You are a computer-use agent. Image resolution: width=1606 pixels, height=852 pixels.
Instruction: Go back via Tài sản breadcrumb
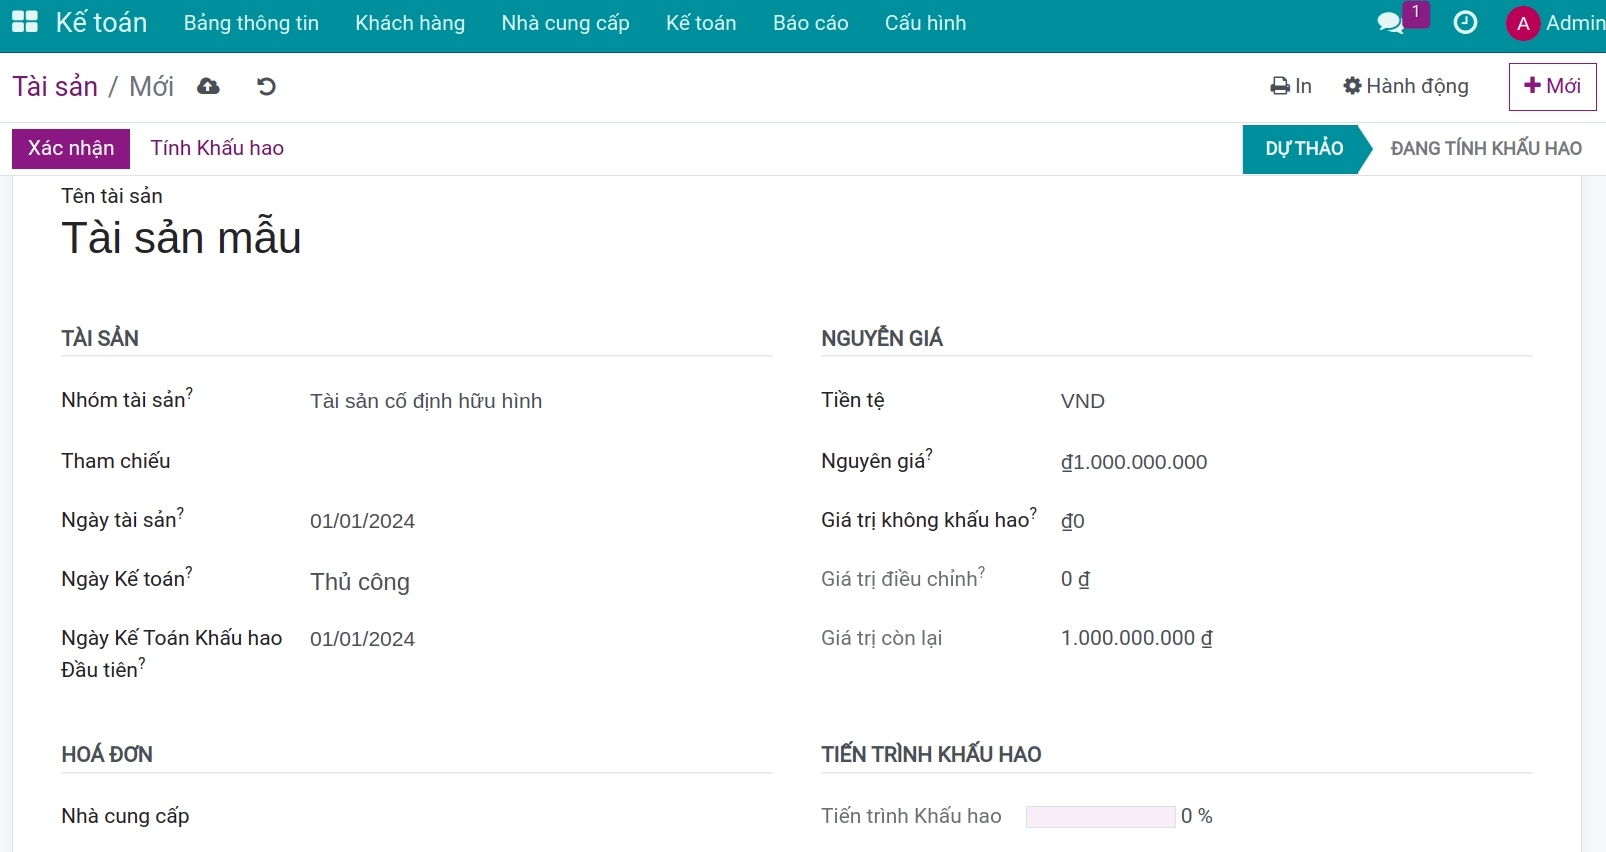click(55, 86)
